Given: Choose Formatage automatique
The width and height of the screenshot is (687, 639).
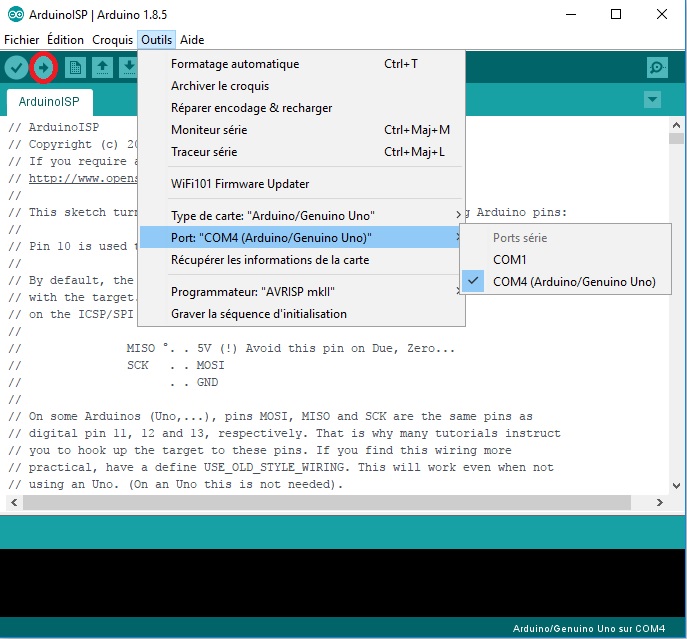Looking at the screenshot, I should point(301,64).
